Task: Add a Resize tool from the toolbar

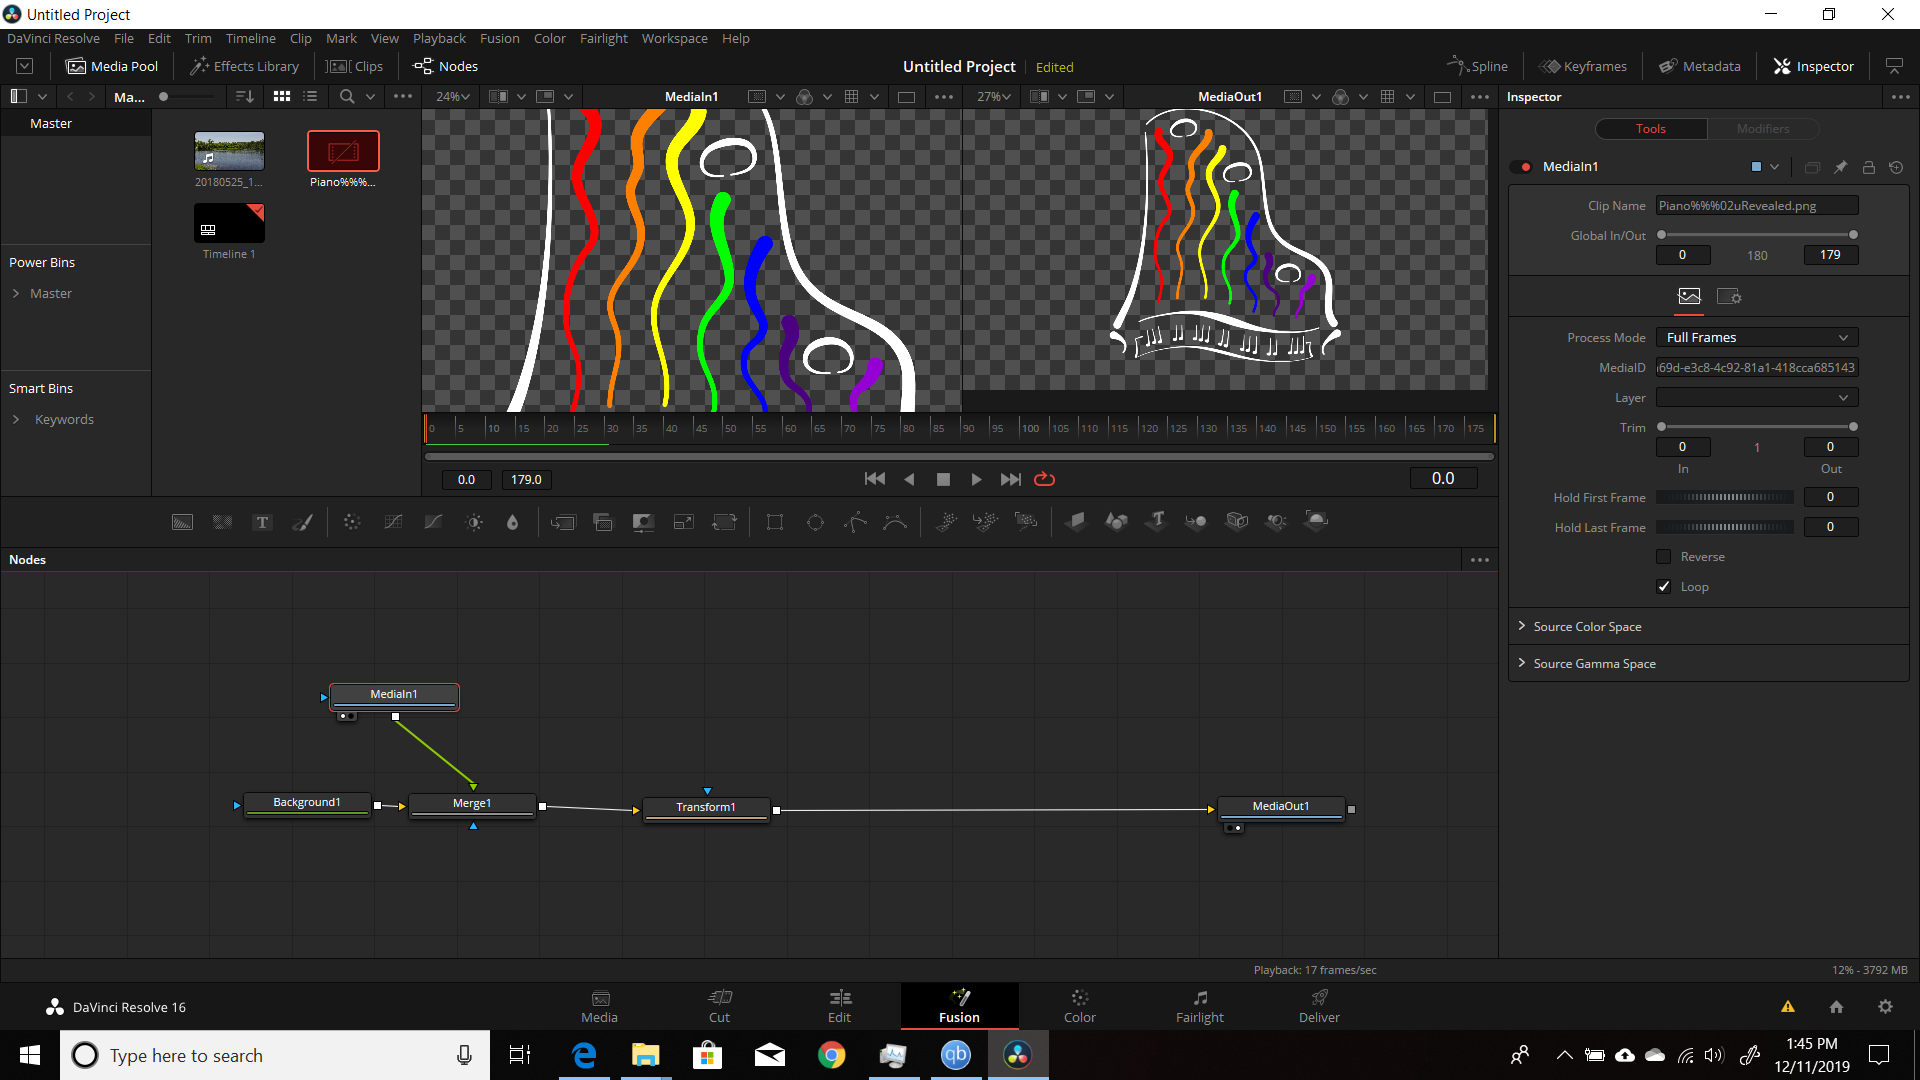Action: (x=684, y=522)
